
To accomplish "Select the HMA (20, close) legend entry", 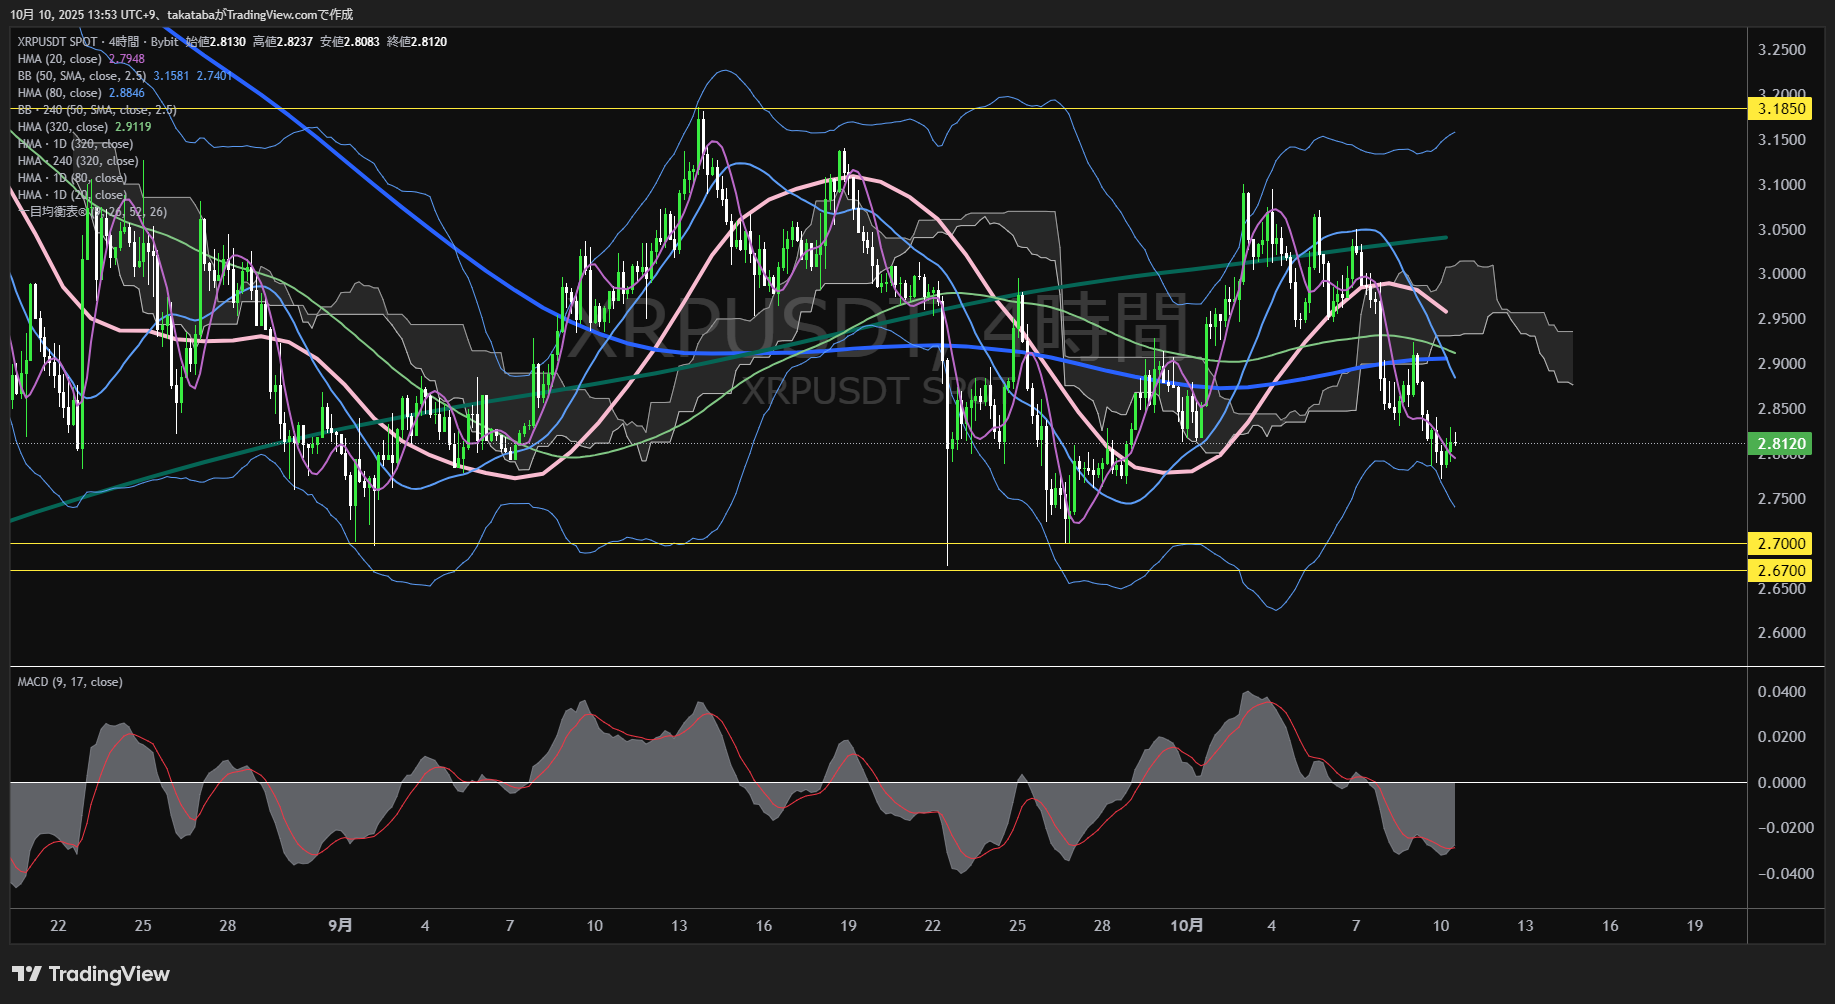I will click(60, 59).
